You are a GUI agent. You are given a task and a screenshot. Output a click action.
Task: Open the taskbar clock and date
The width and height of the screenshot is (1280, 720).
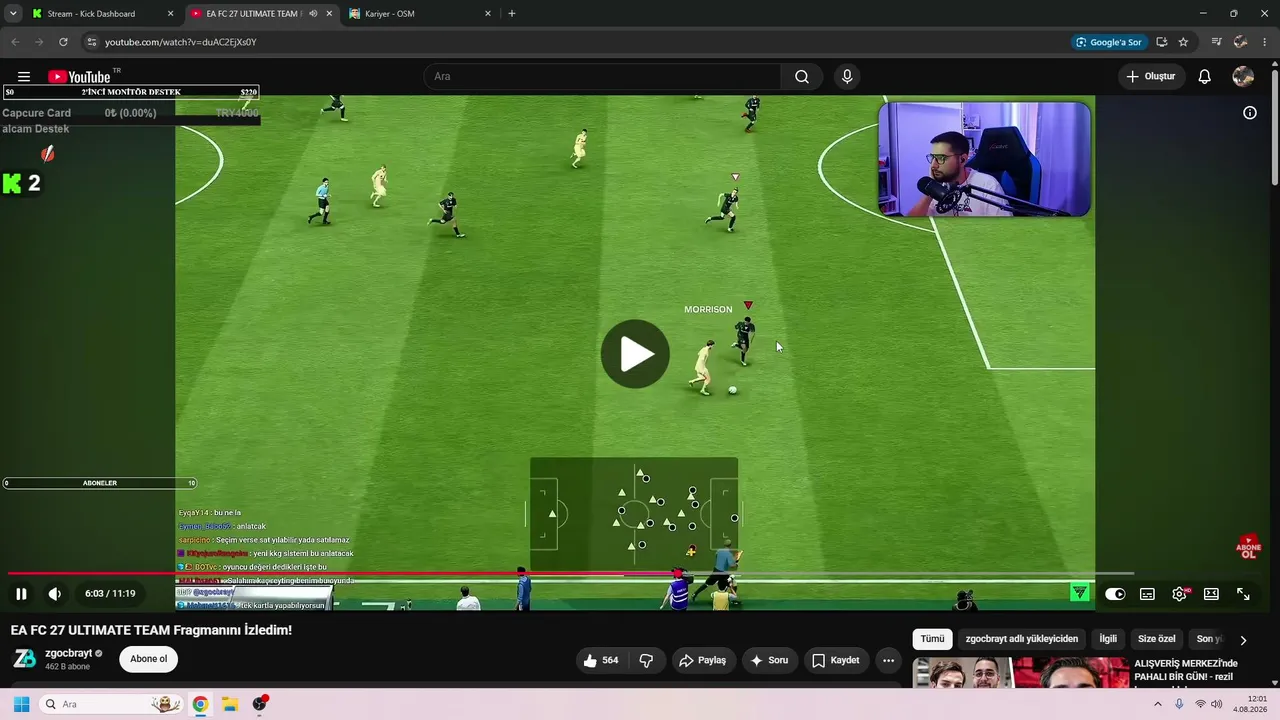click(1250, 704)
